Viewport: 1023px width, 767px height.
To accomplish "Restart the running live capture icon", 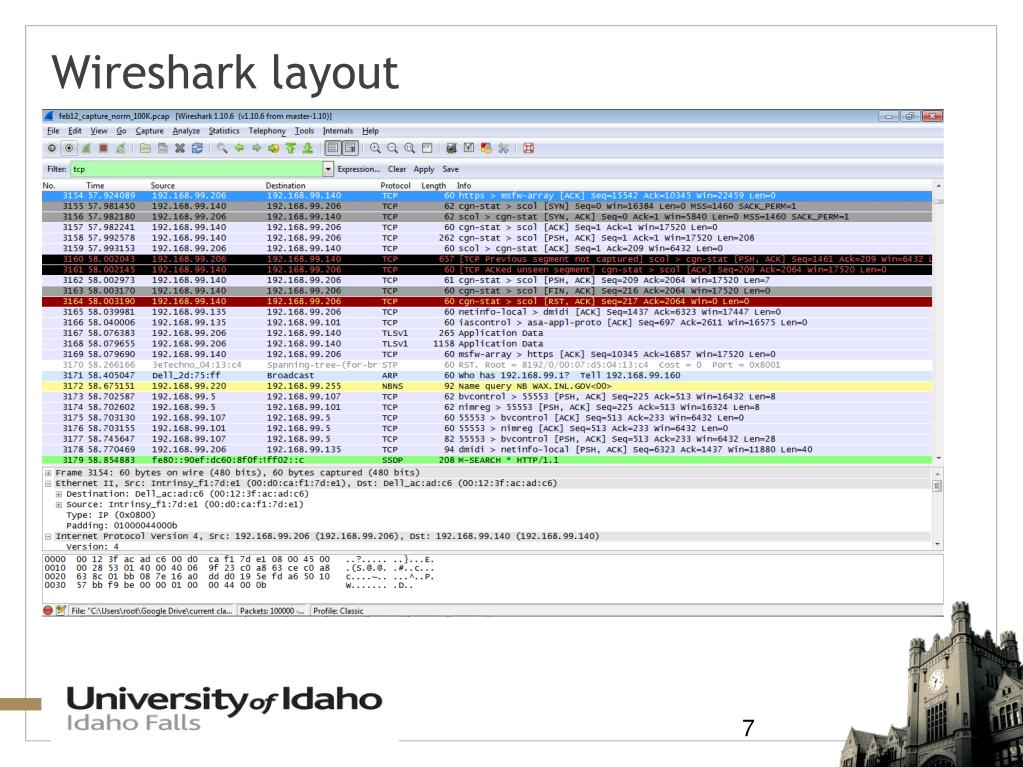I will (x=121, y=148).
